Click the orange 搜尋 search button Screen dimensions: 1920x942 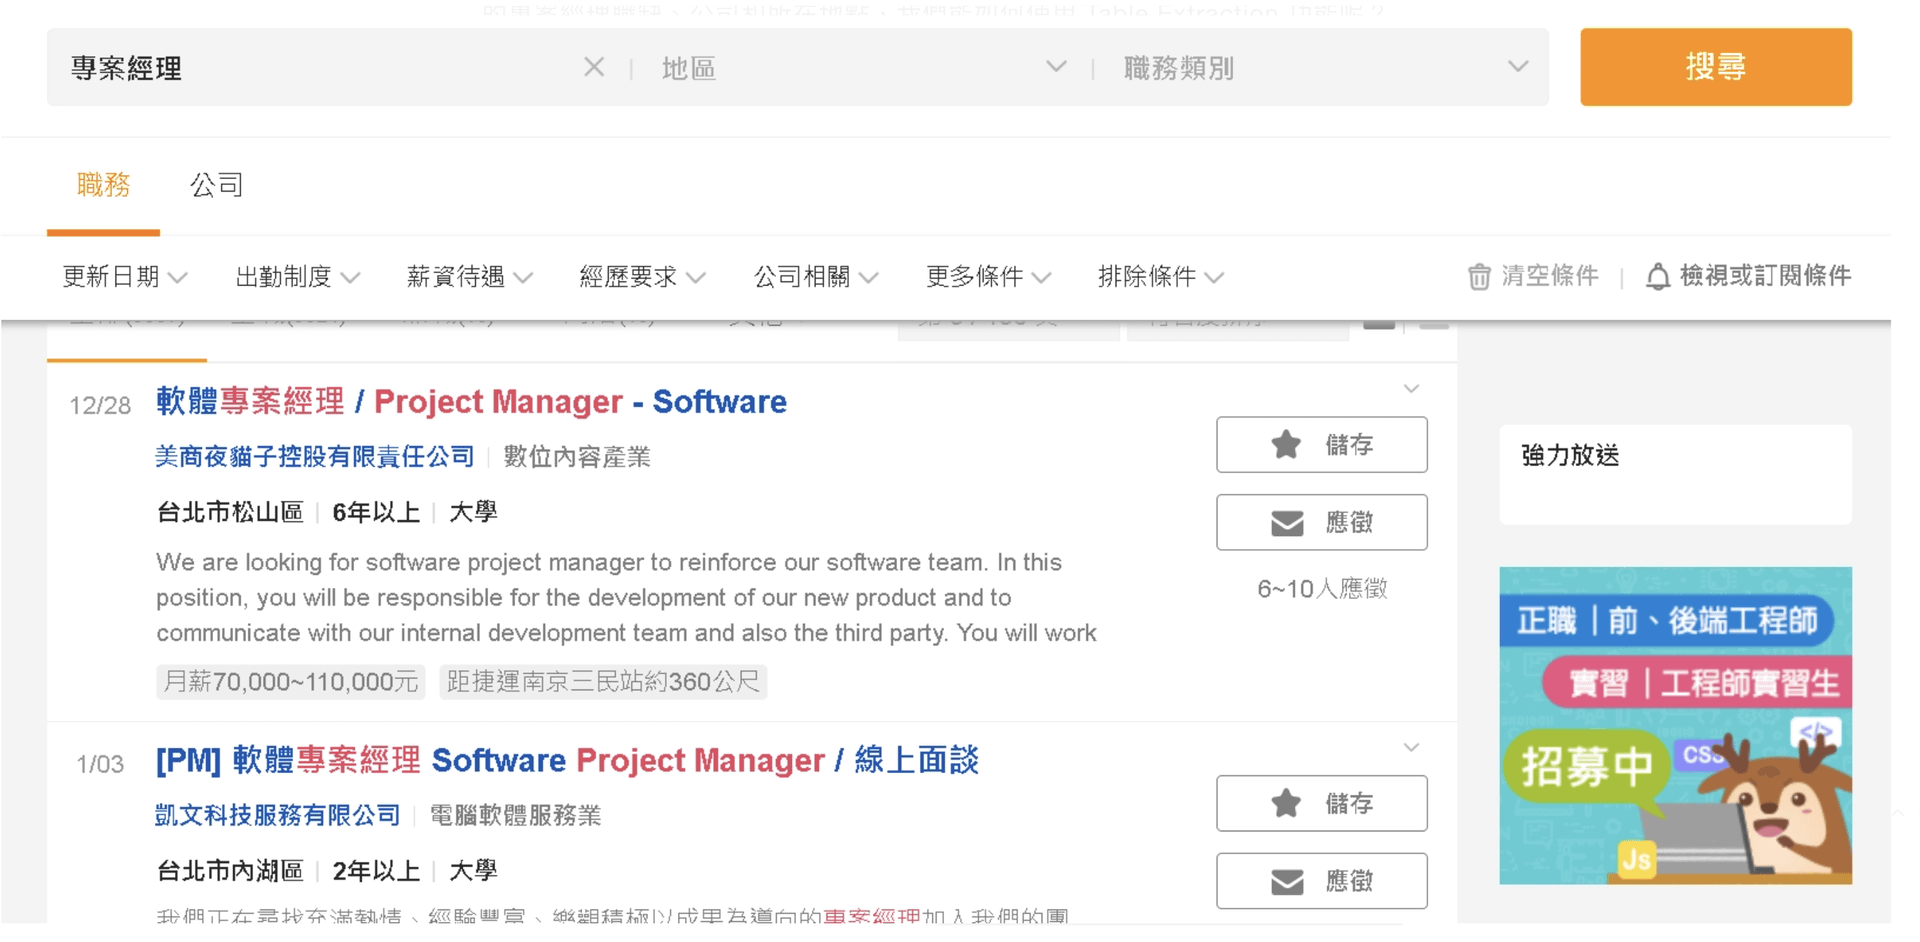click(1715, 67)
